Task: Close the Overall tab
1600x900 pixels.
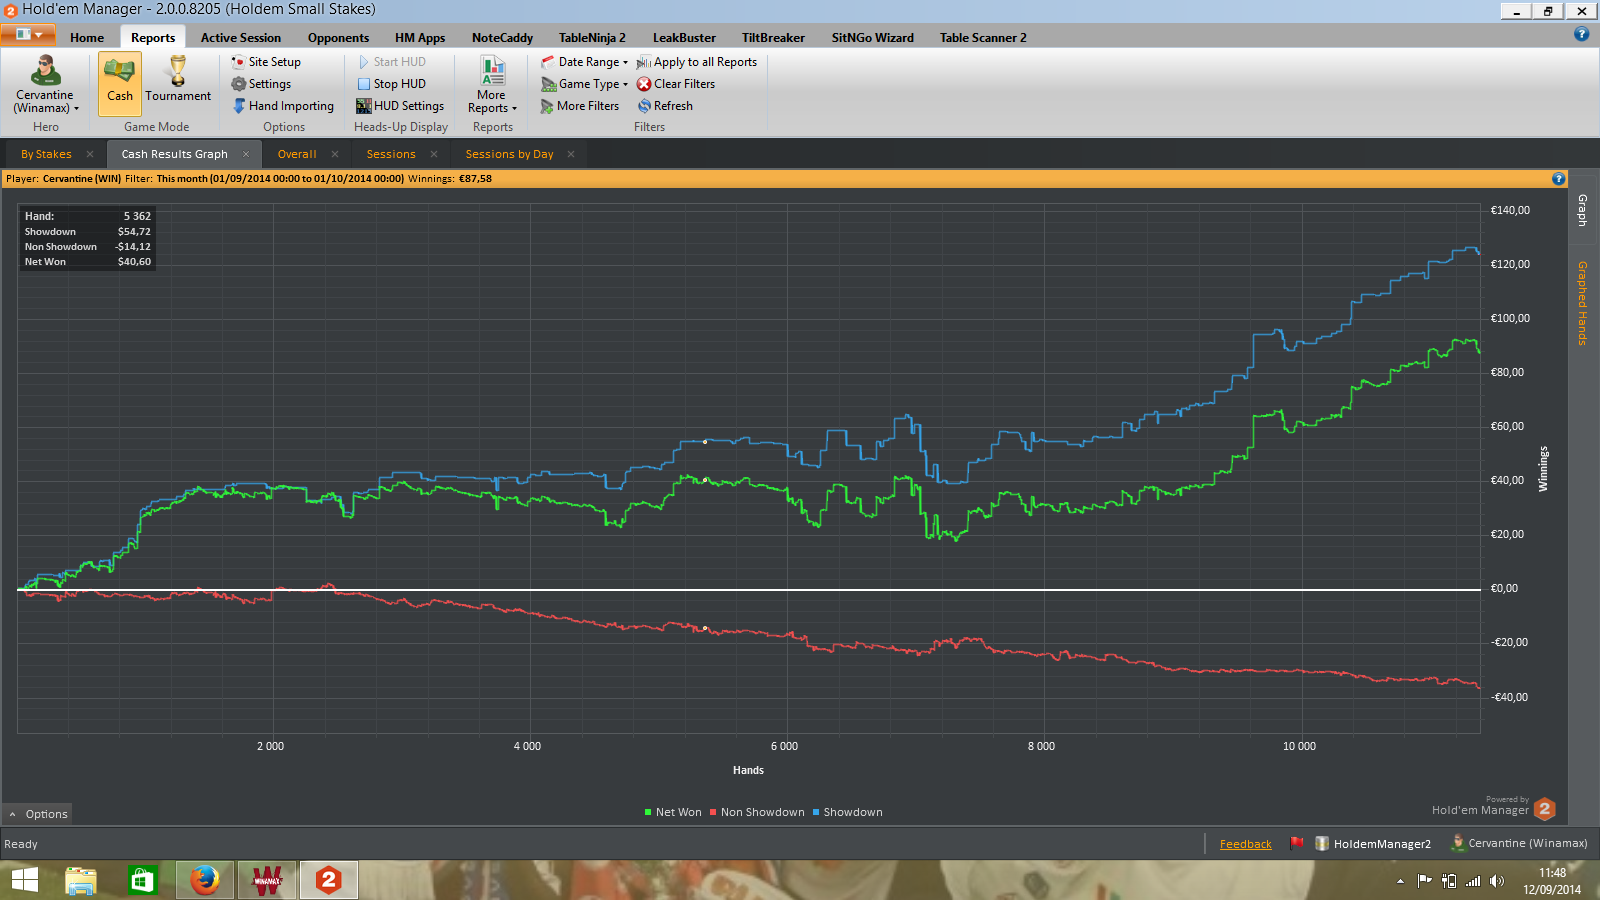Action: (335, 154)
